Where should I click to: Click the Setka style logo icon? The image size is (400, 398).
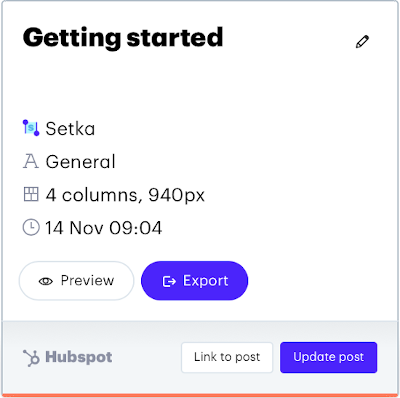[31, 128]
